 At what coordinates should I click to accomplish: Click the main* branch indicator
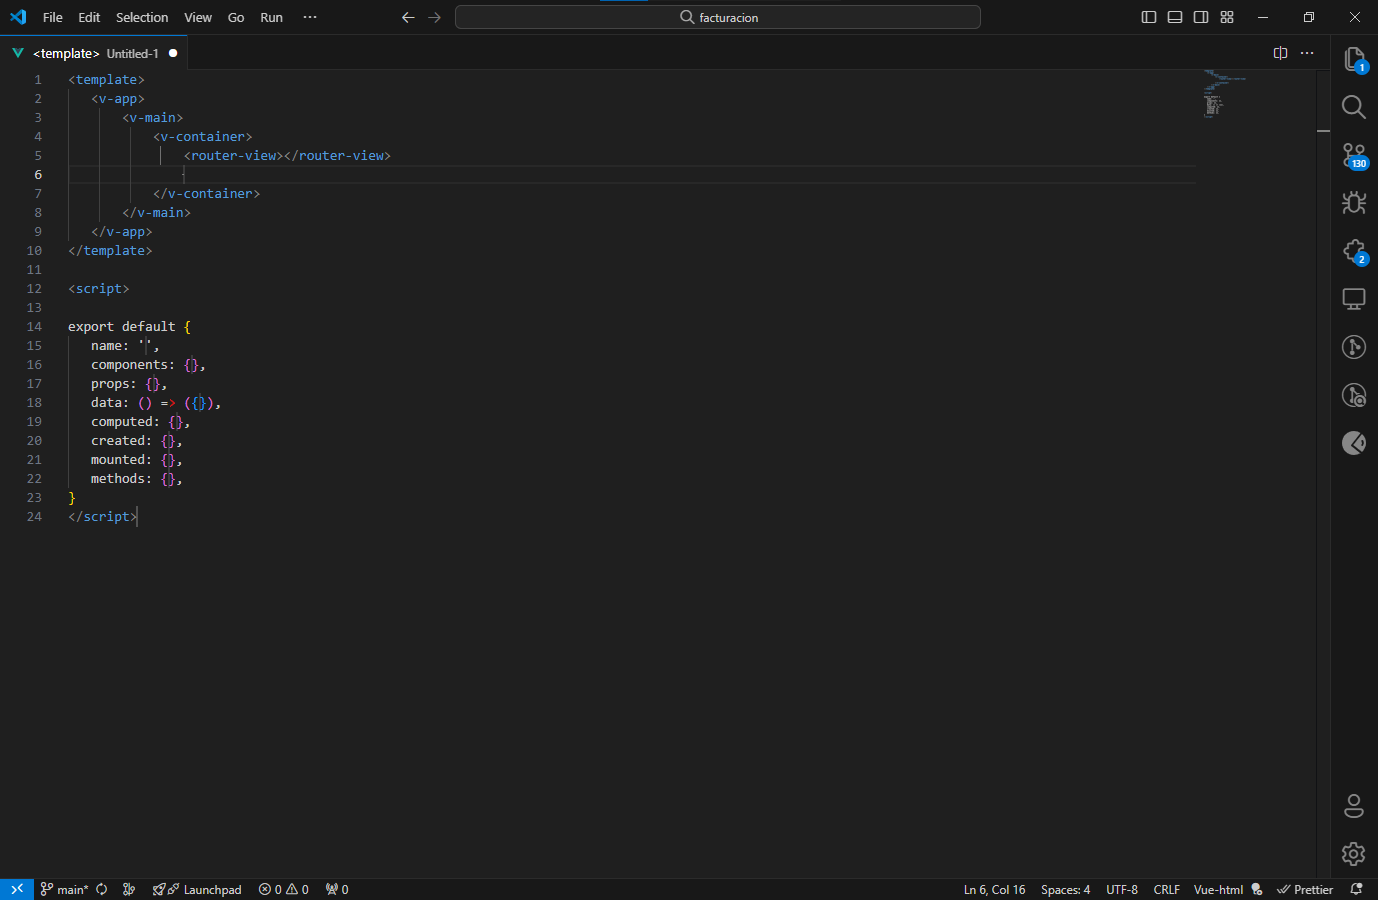(x=64, y=889)
